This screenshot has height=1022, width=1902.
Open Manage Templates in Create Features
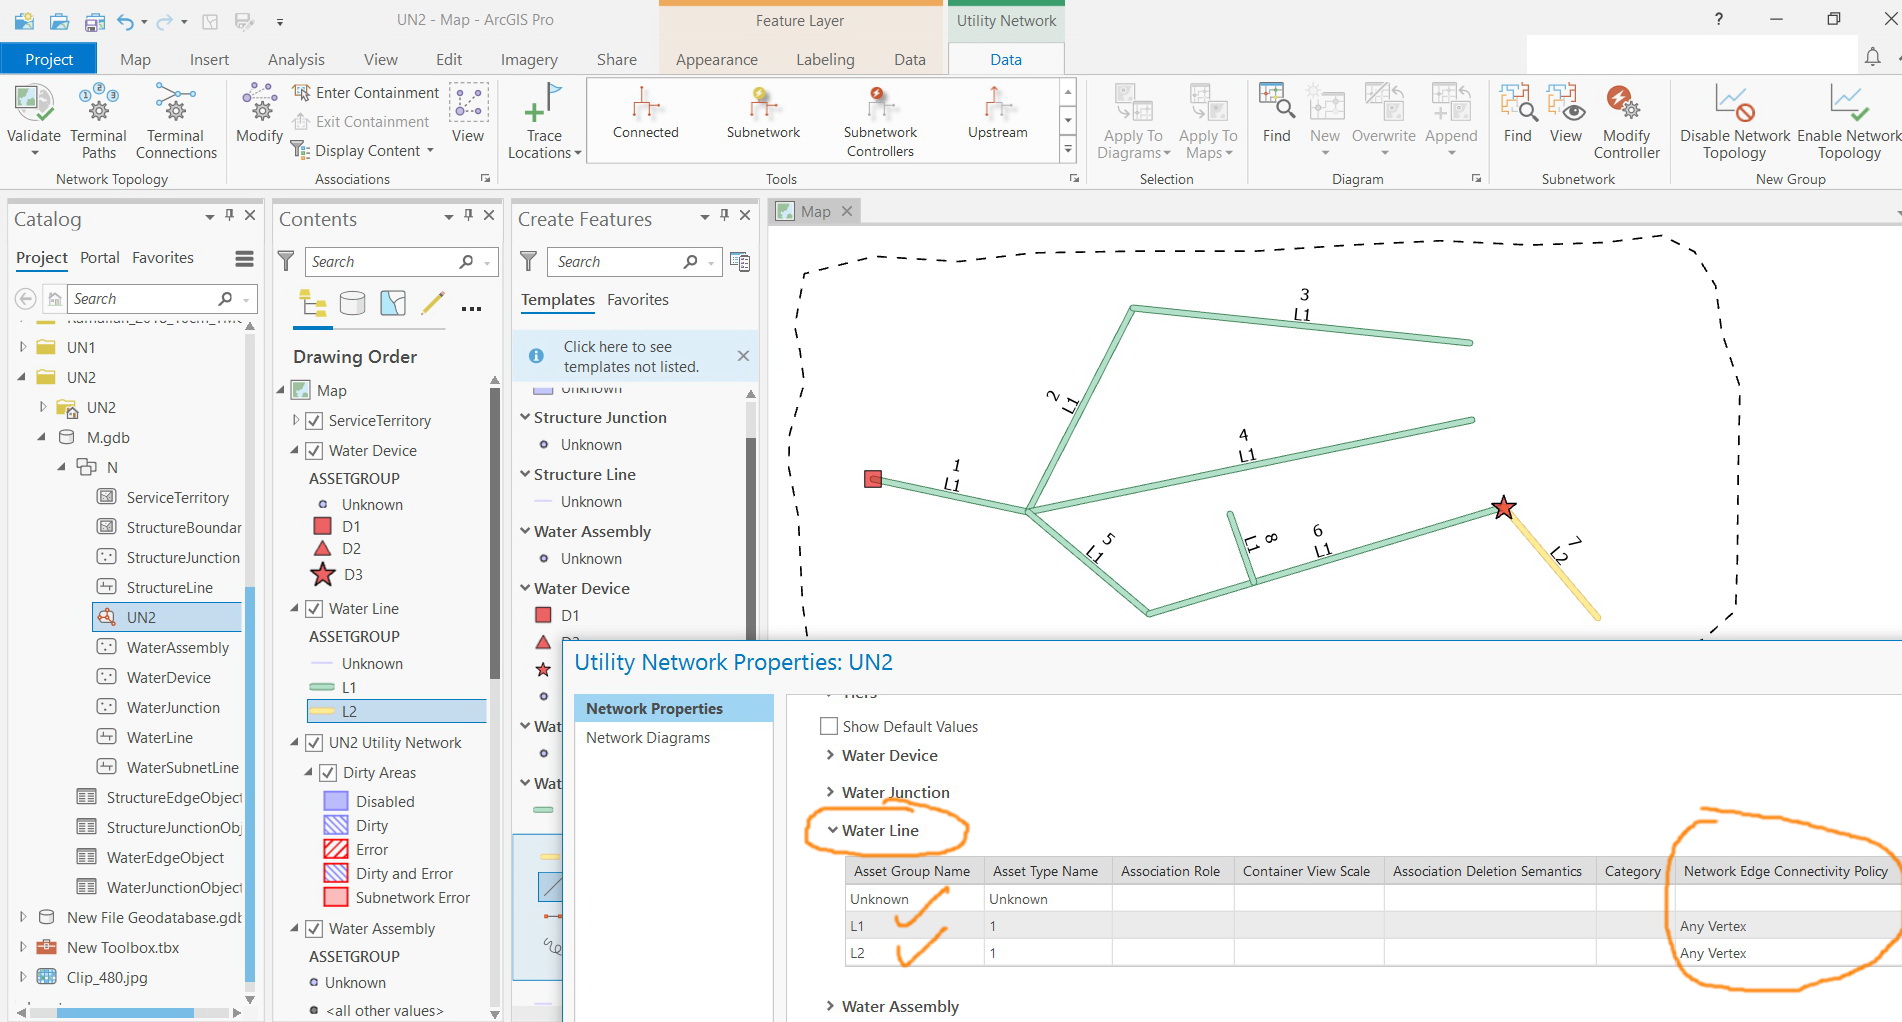pyautogui.click(x=740, y=262)
